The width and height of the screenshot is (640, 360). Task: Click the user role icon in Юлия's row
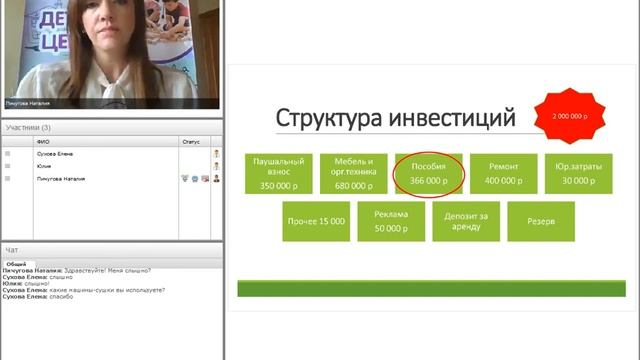tap(216, 166)
